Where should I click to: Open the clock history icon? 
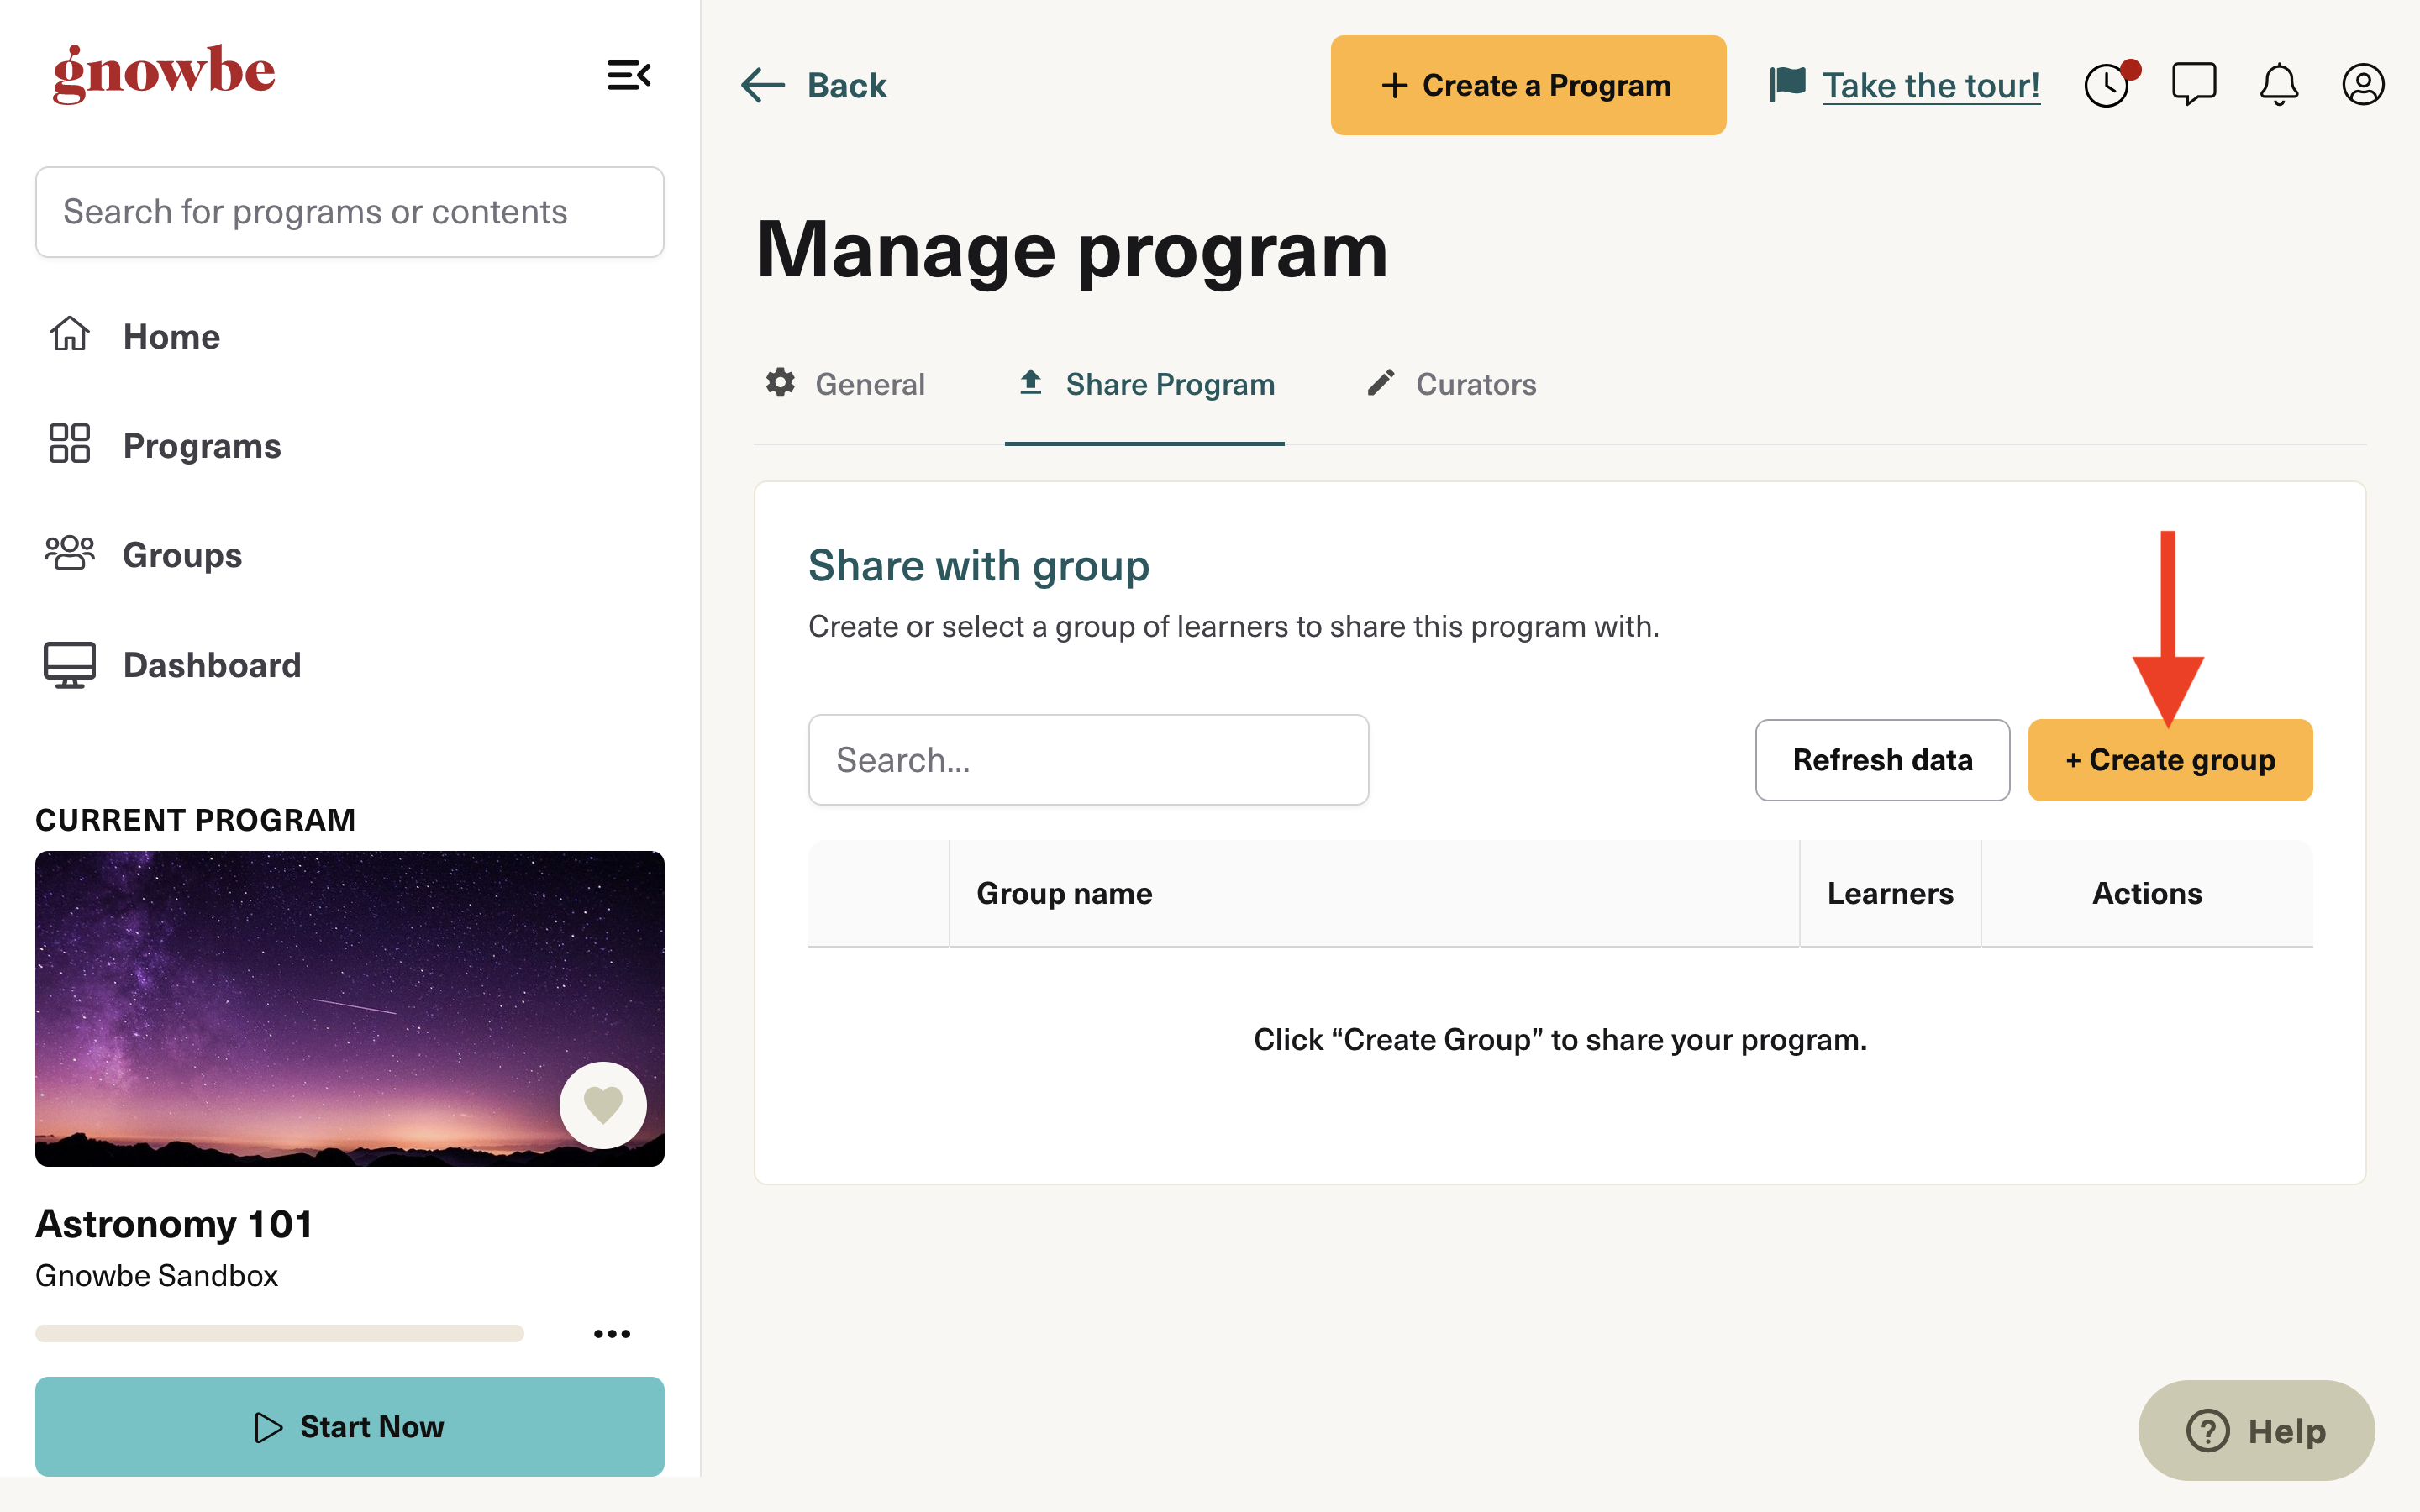point(2108,85)
